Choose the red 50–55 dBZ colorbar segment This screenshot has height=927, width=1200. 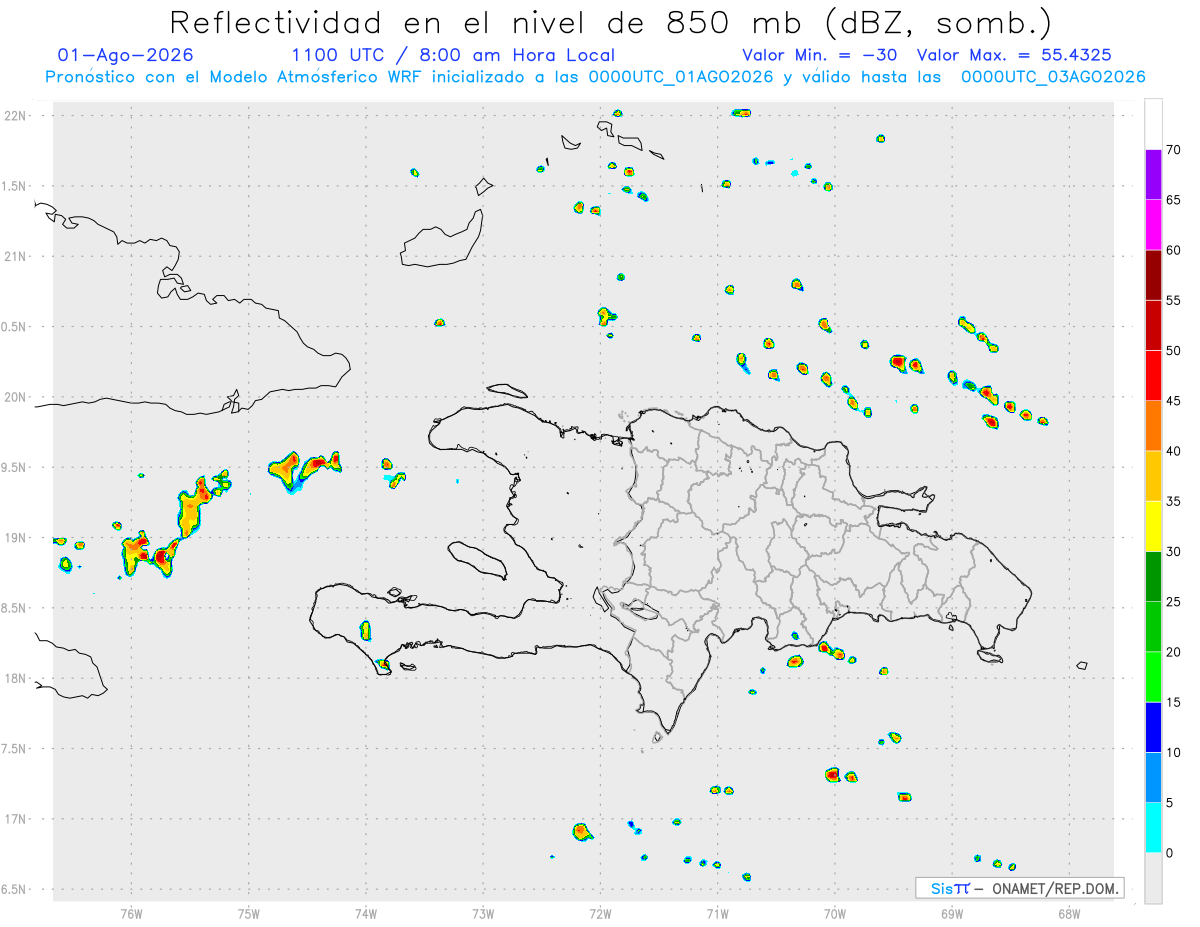click(1153, 325)
